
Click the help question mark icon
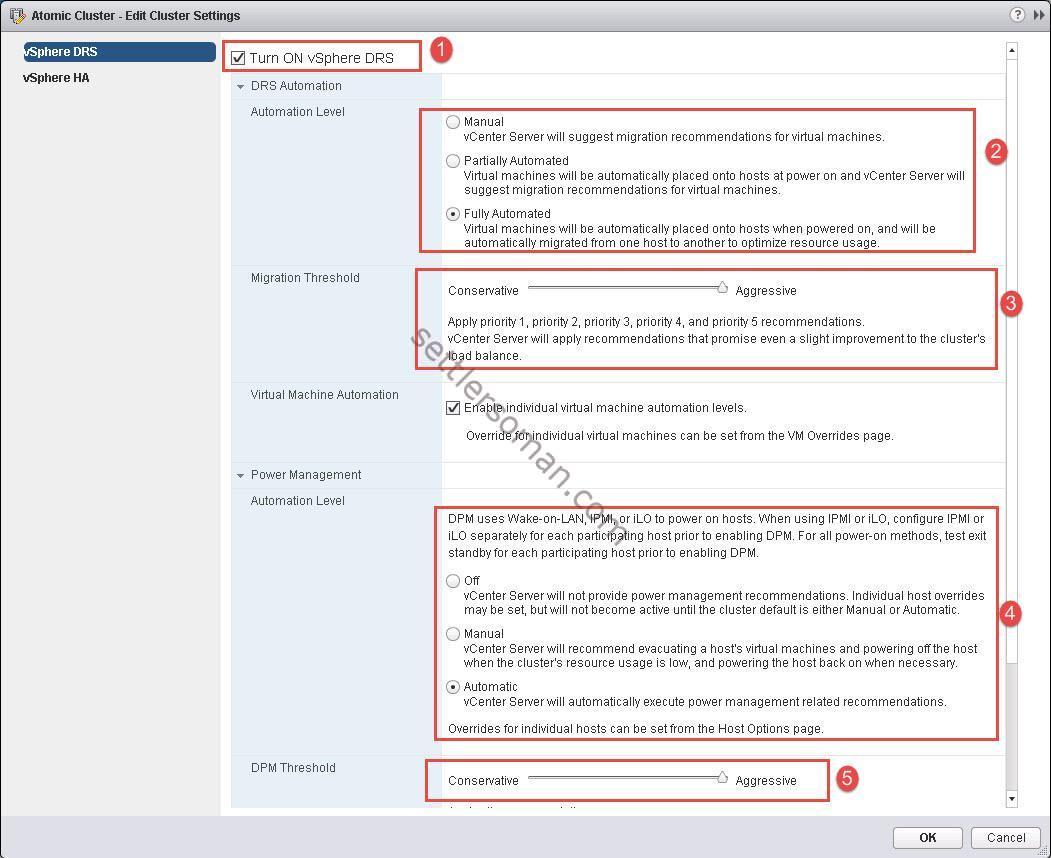point(1017,15)
